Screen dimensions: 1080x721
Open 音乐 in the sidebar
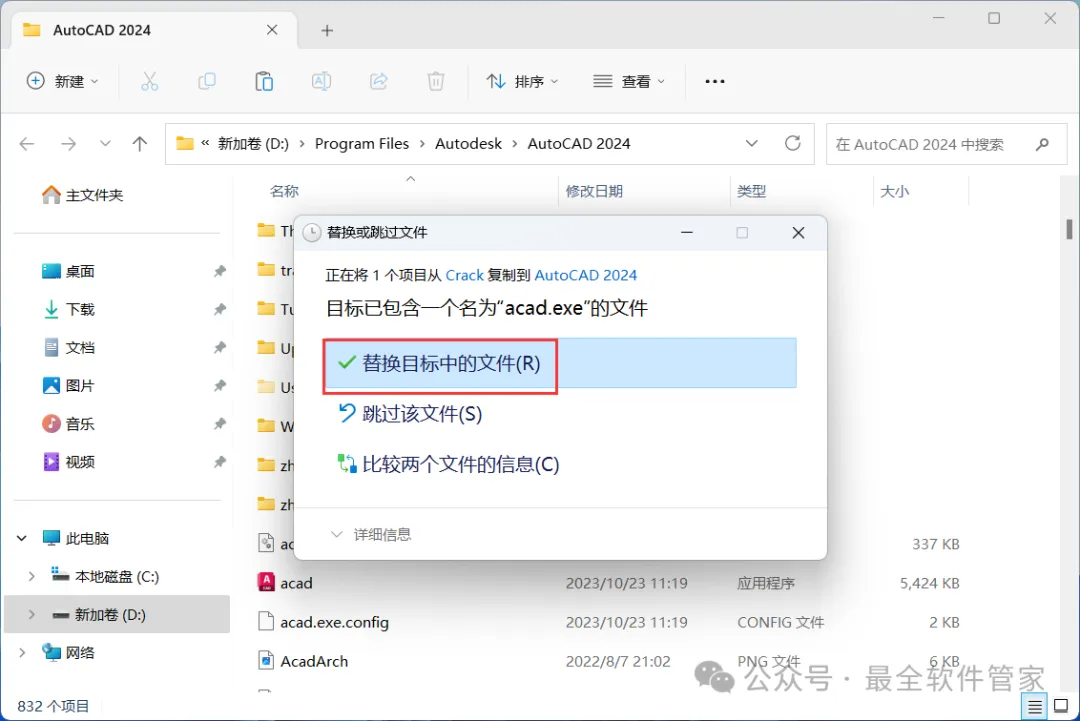click(x=68, y=424)
